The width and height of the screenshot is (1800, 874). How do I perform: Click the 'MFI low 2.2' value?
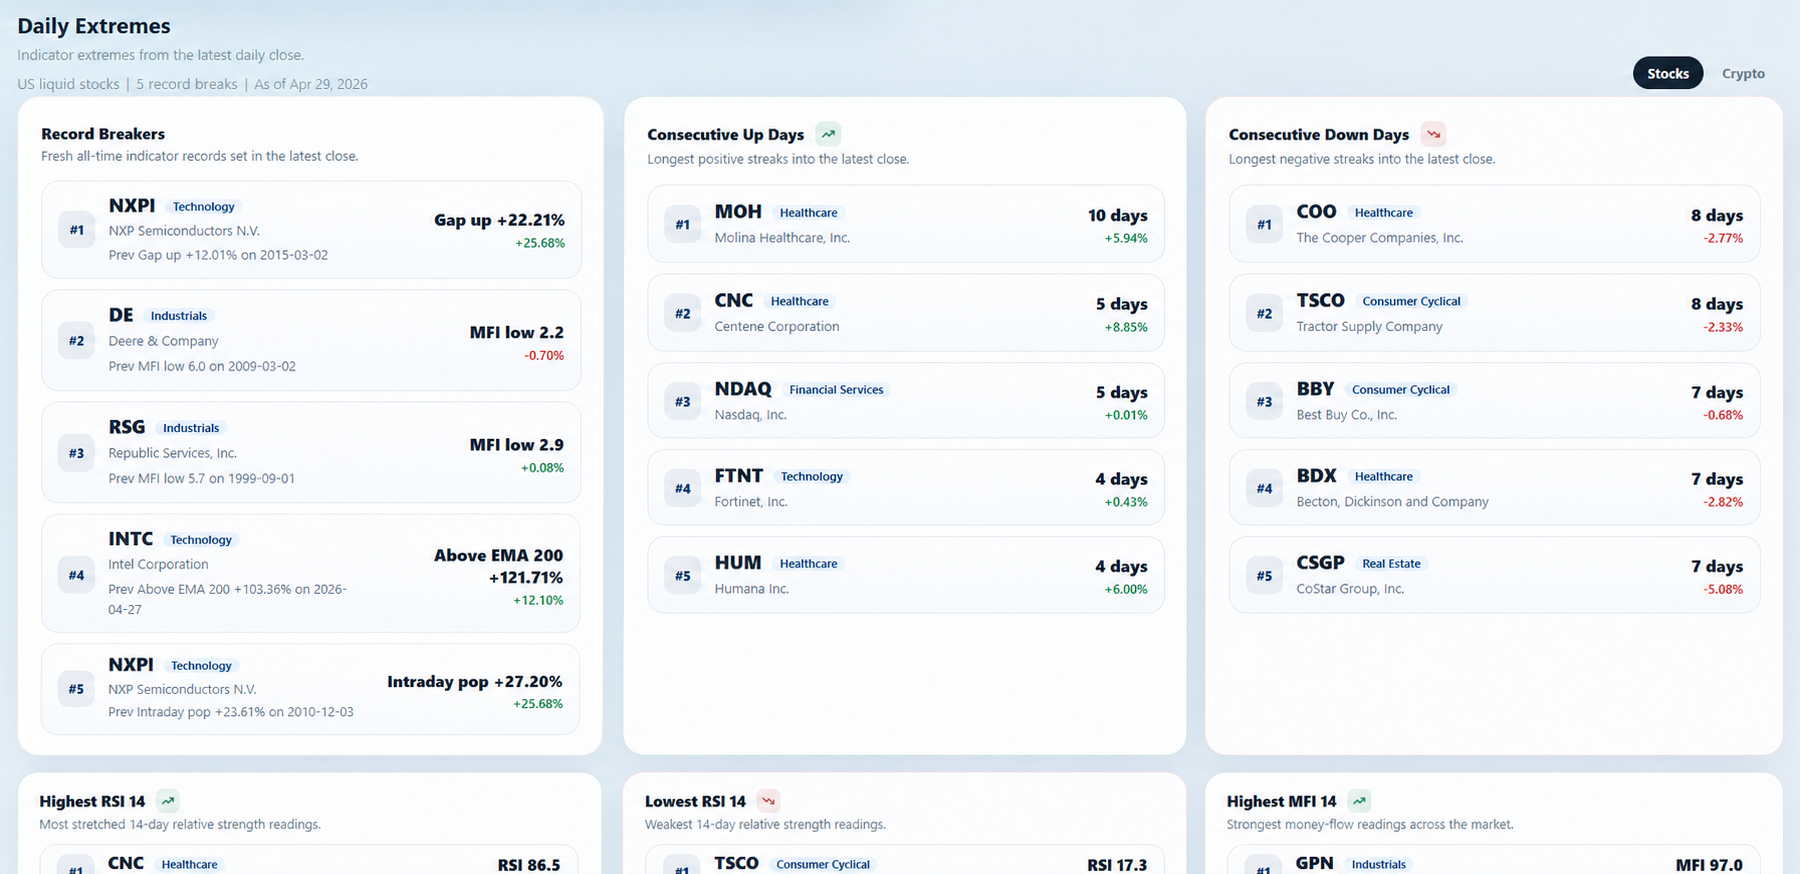point(517,332)
